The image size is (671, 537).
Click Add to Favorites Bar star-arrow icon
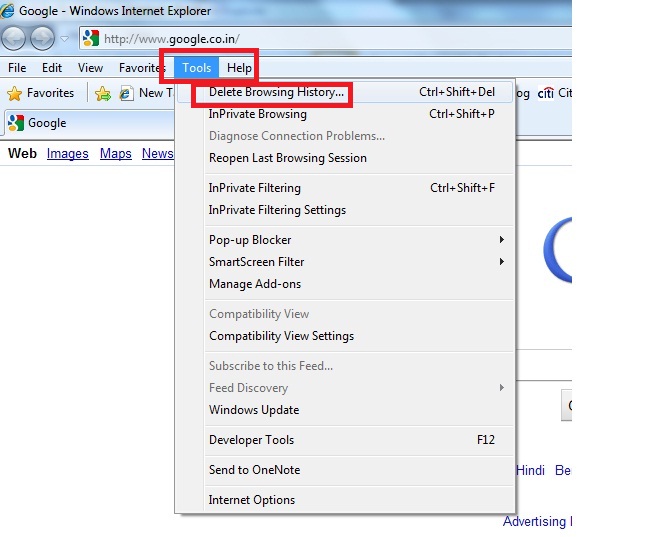(103, 93)
